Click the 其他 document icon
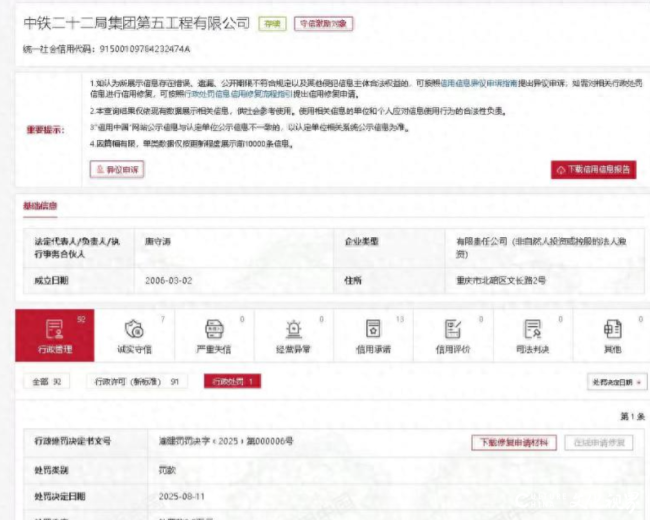This screenshot has width=650, height=520. 612,329
